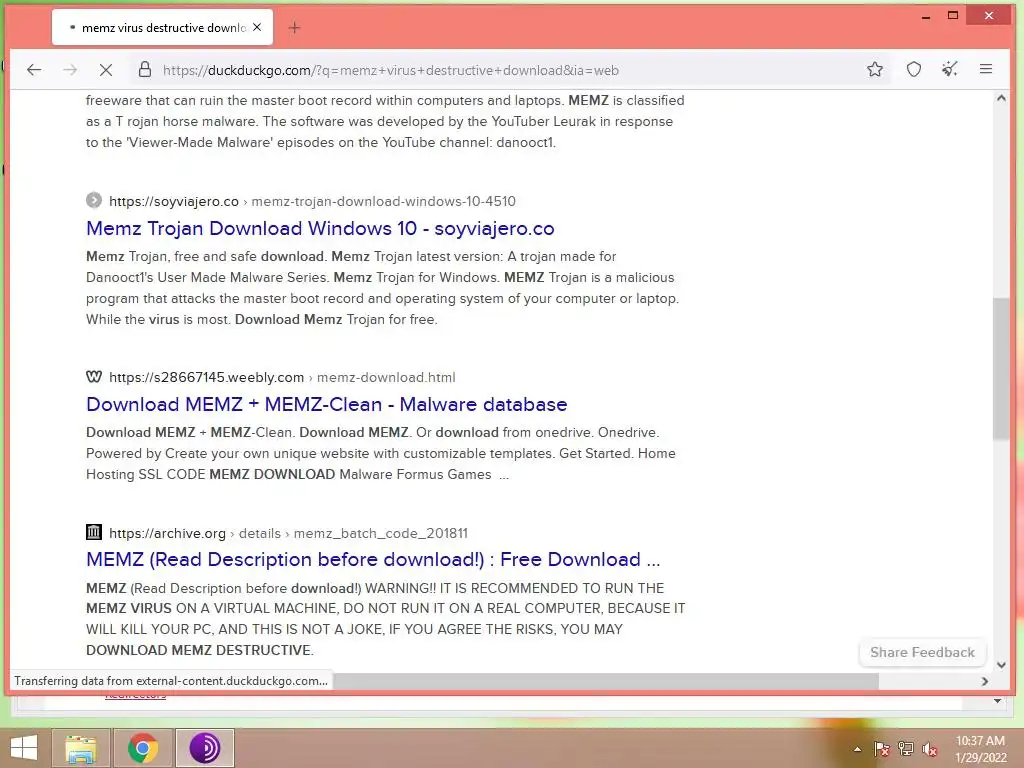Image resolution: width=1024 pixels, height=768 pixels.
Task: Open Download MEMZ + MEMZ-Clean result link
Action: 327,404
